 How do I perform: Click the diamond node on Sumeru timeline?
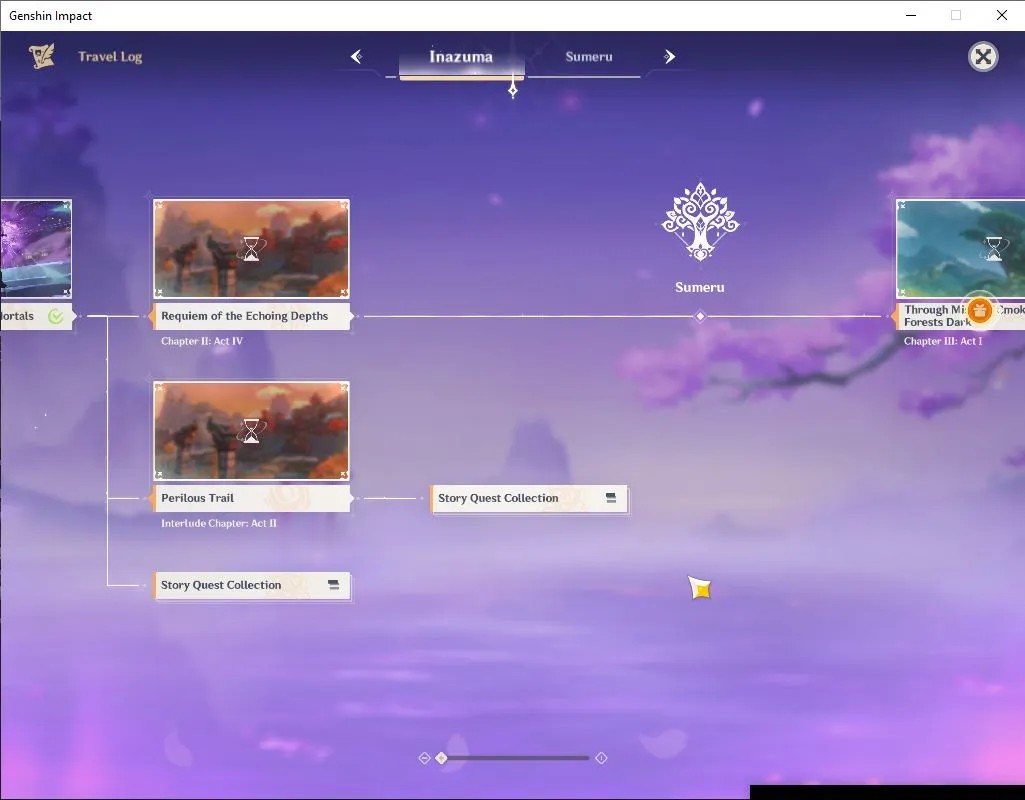pyautogui.click(x=700, y=316)
